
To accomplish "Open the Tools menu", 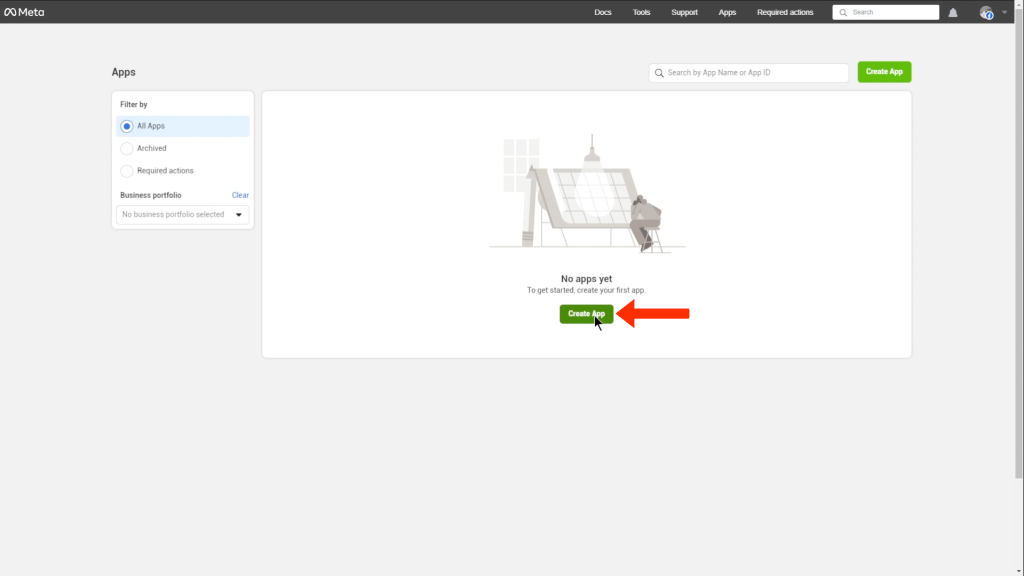I will click(x=641, y=12).
